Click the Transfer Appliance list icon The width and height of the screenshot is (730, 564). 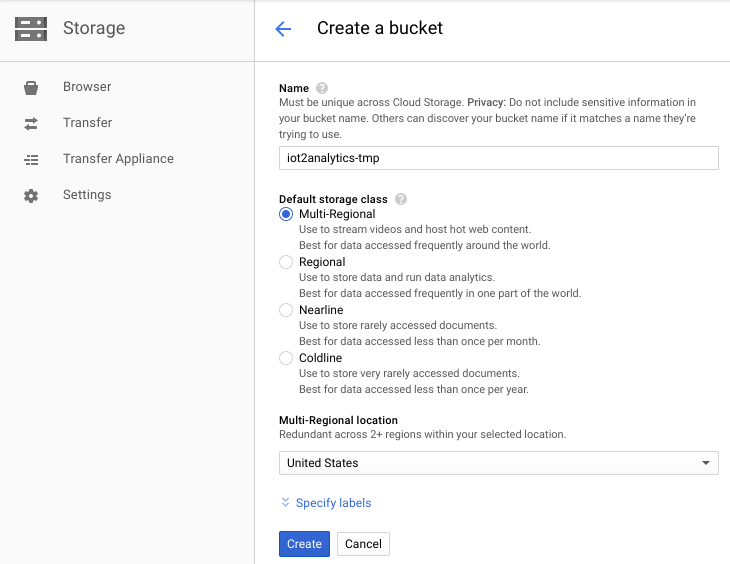tap(31, 159)
